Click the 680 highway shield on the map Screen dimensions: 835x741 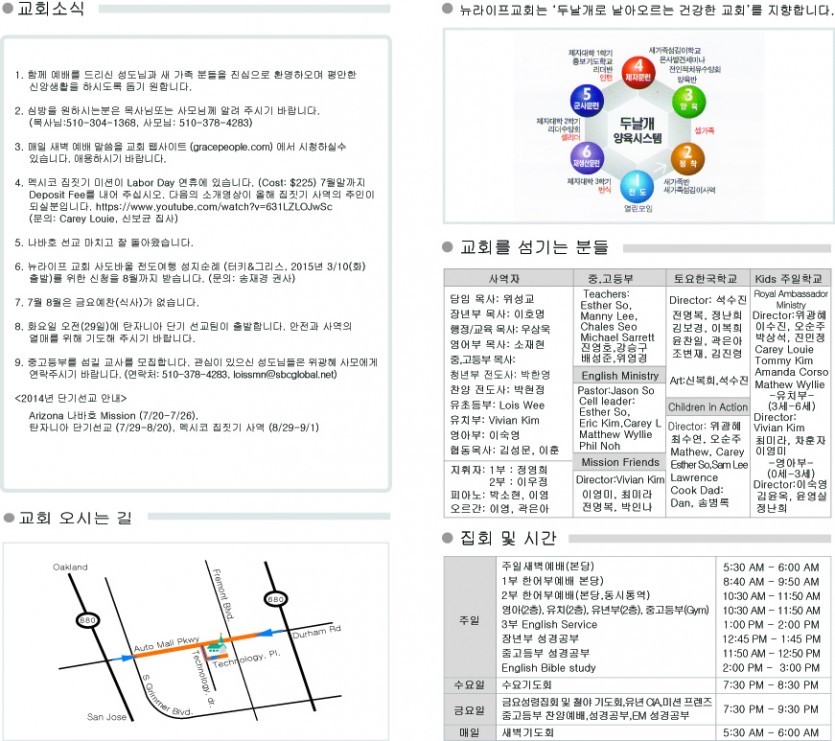(276, 599)
